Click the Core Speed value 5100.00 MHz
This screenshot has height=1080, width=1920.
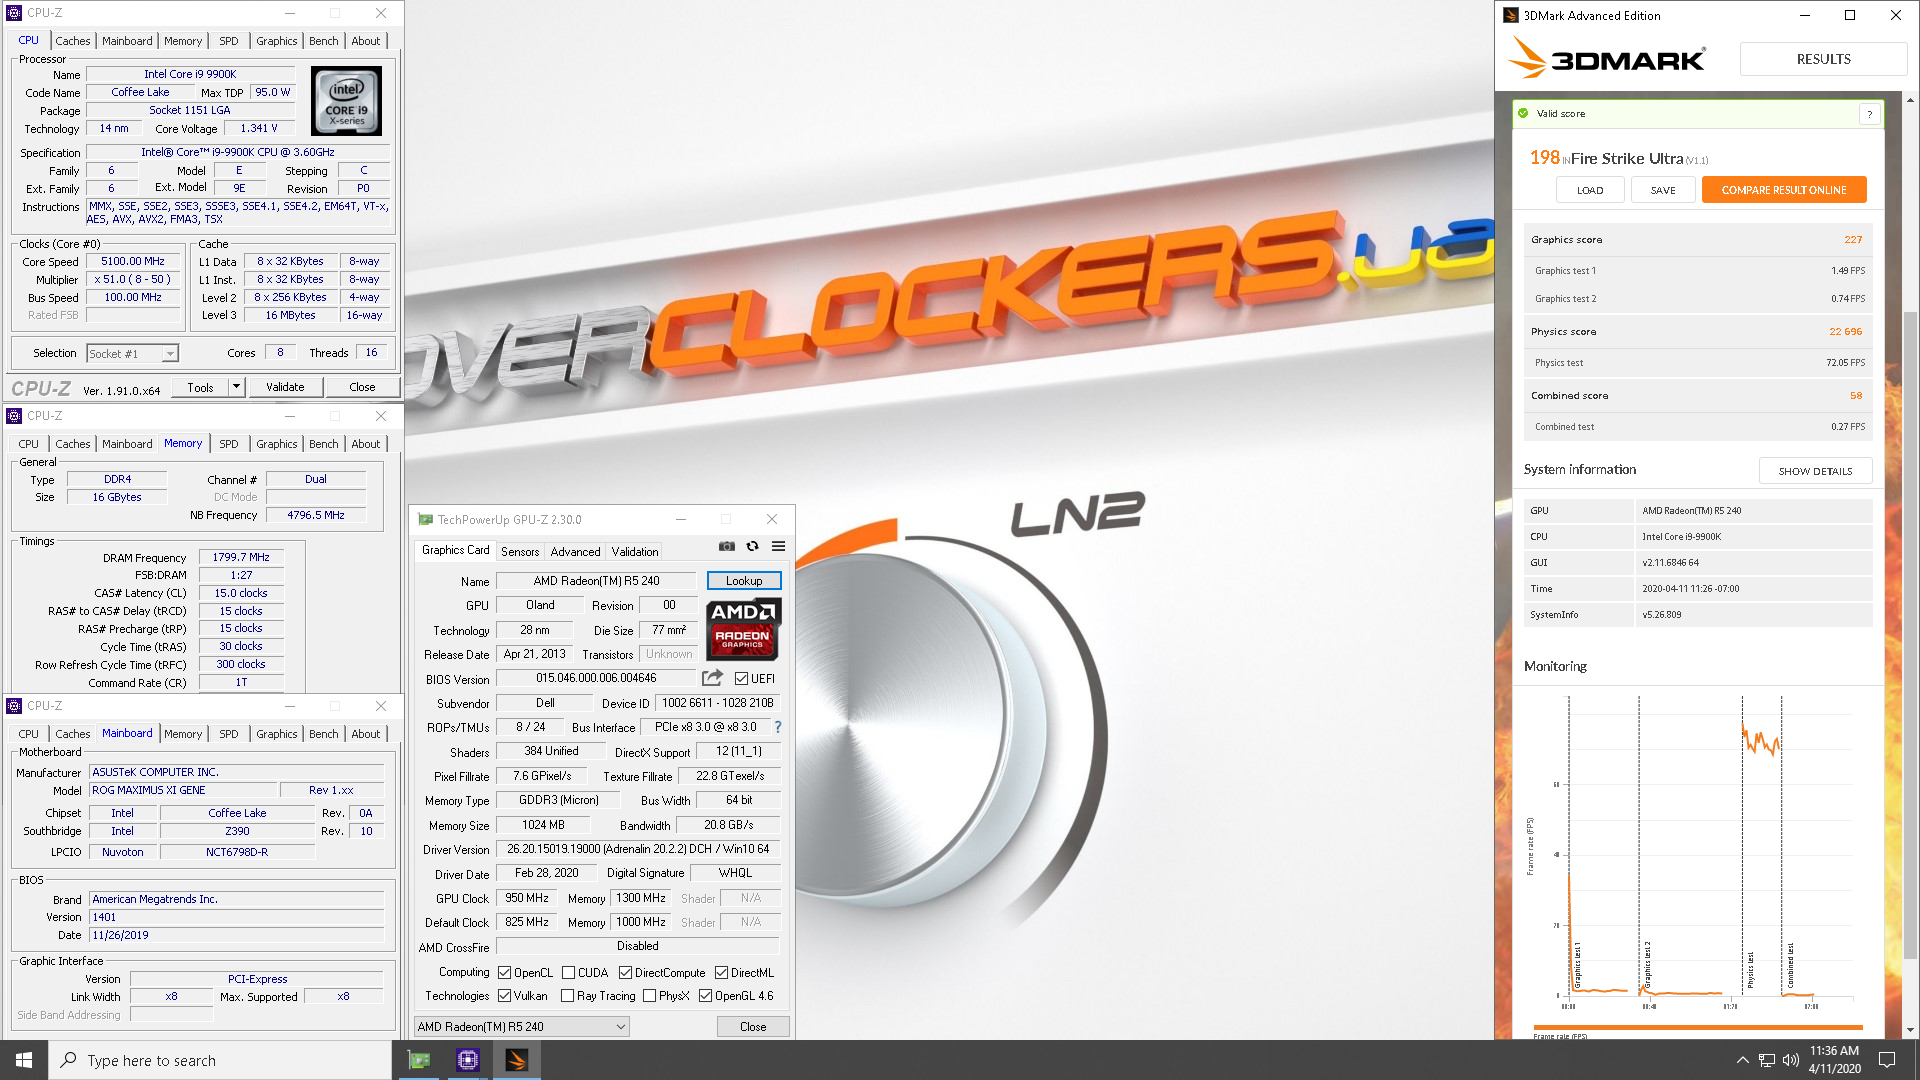coord(133,261)
